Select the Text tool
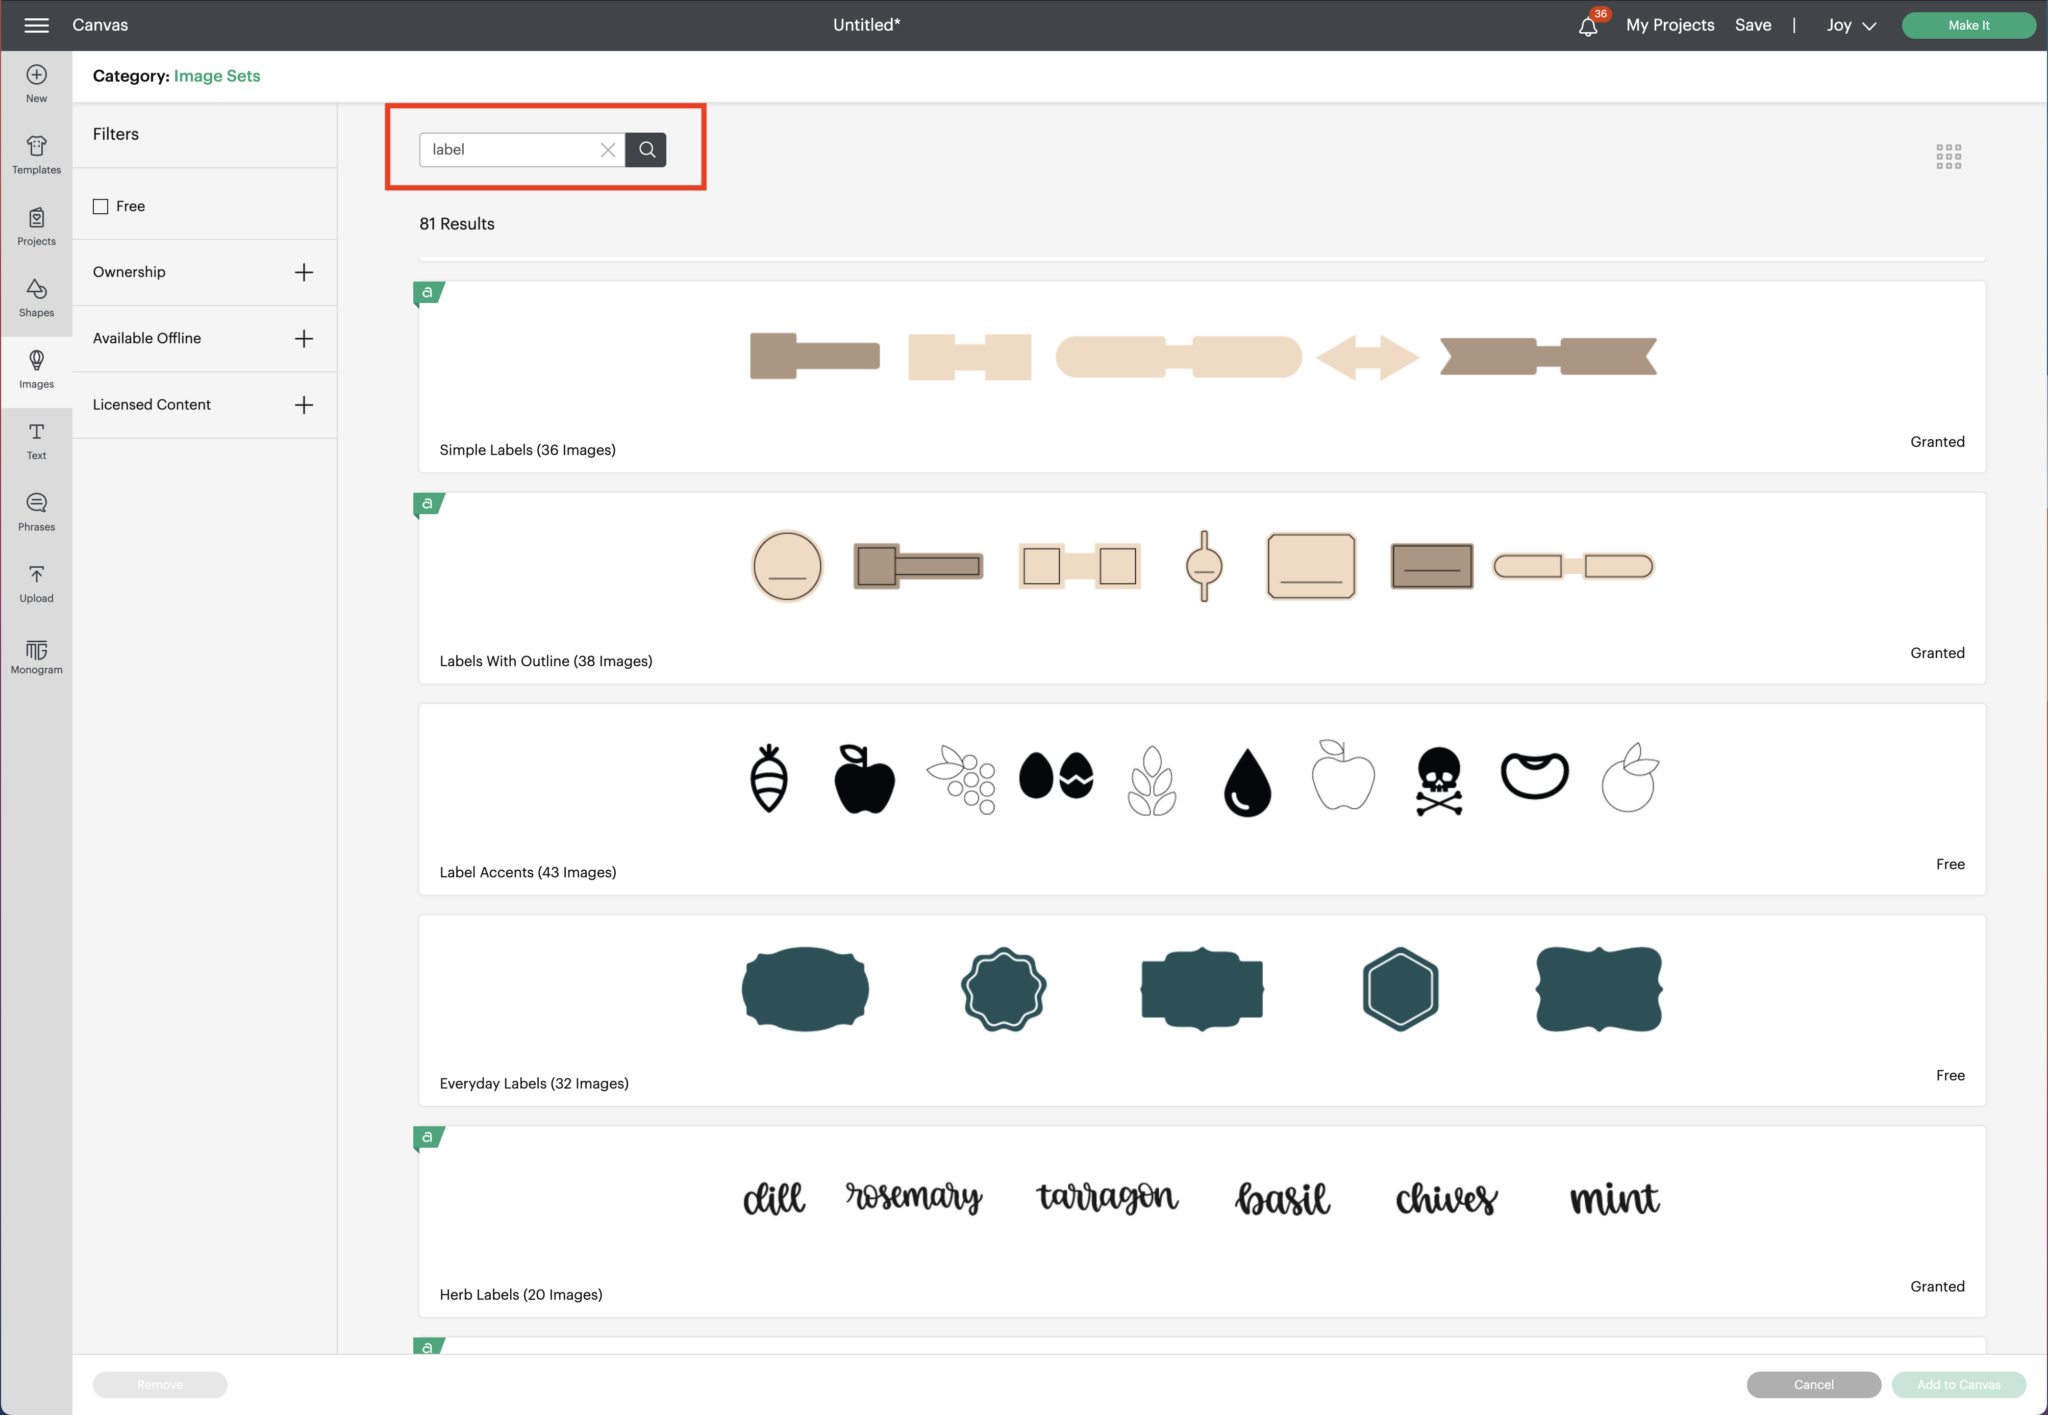Image resolution: width=2048 pixels, height=1415 pixels. (36, 441)
